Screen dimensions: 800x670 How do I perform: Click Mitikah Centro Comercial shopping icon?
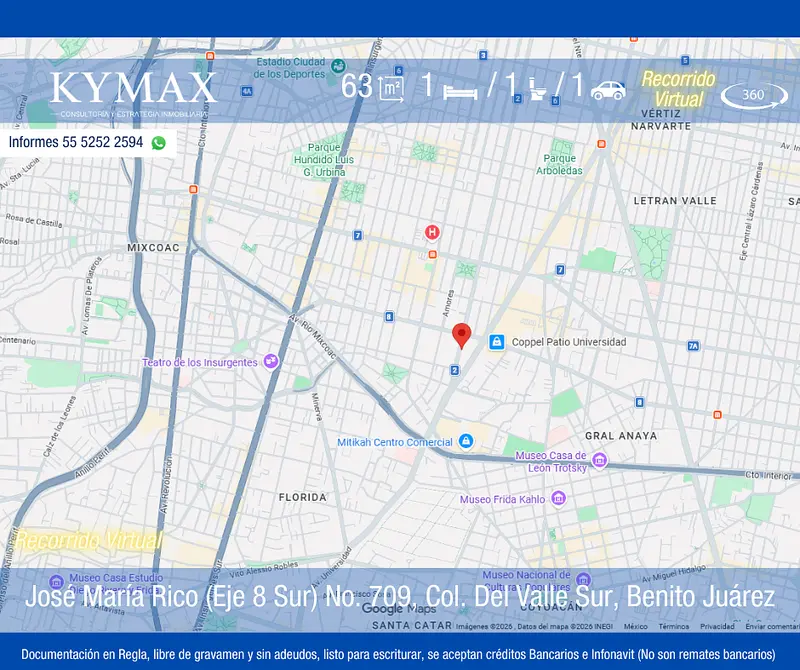pyautogui.click(x=465, y=441)
